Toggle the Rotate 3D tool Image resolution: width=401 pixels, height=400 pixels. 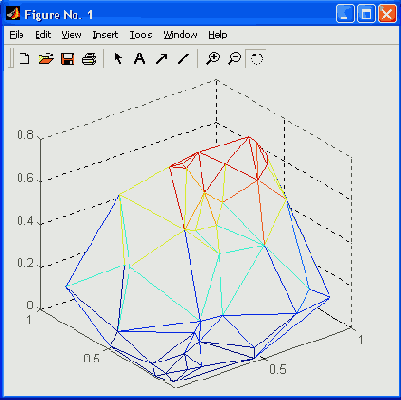257,59
